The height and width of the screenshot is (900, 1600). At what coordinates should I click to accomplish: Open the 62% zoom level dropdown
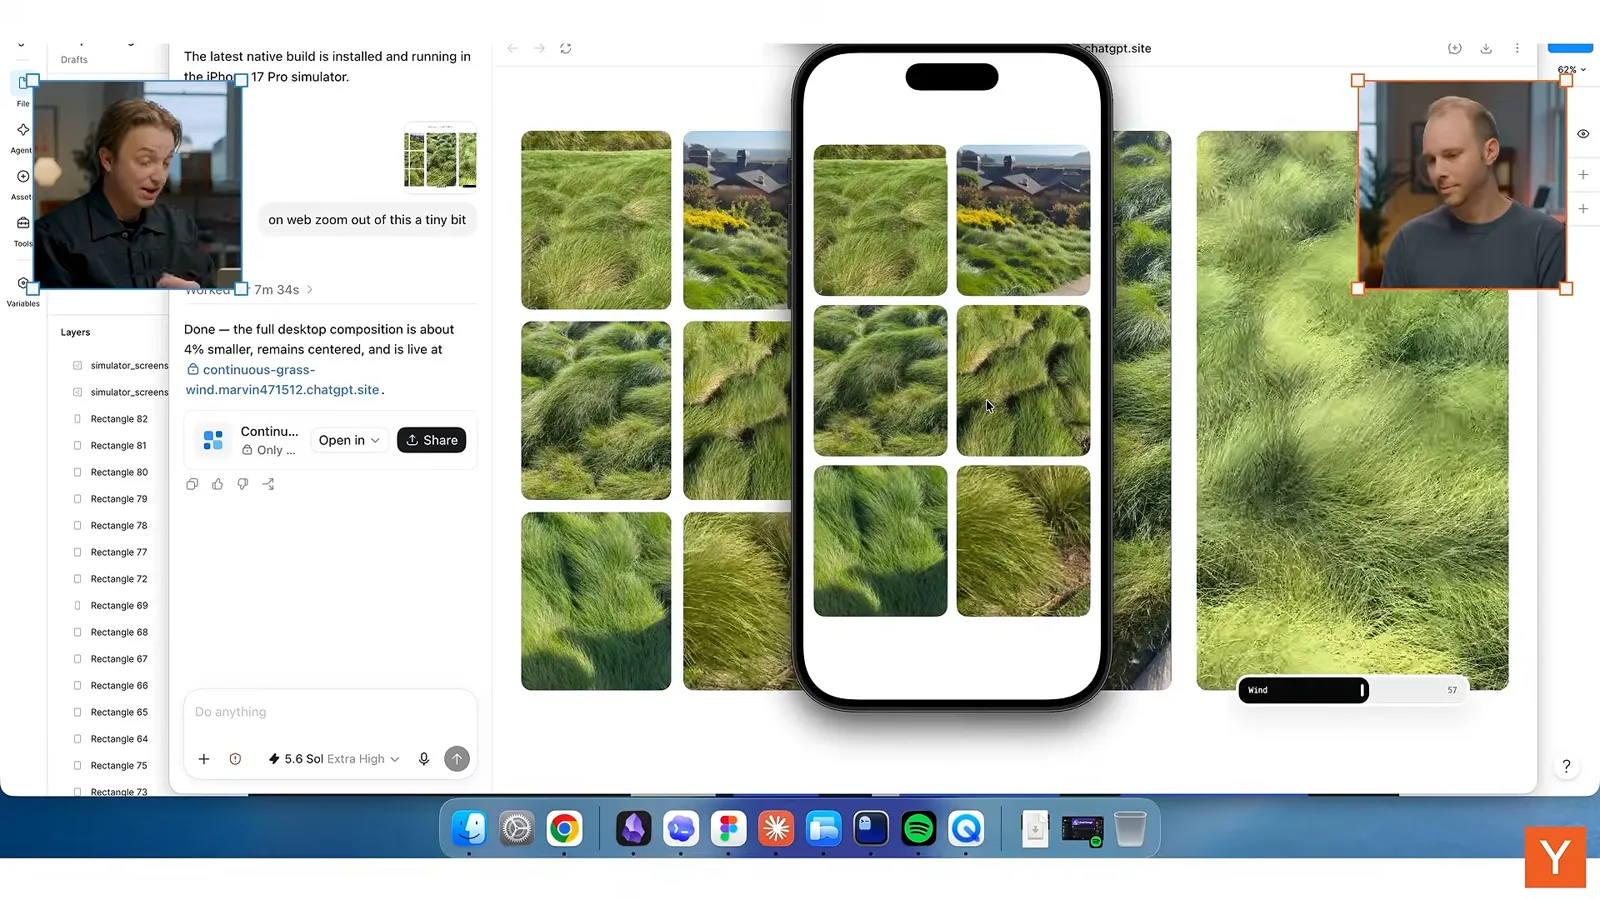pos(1571,70)
